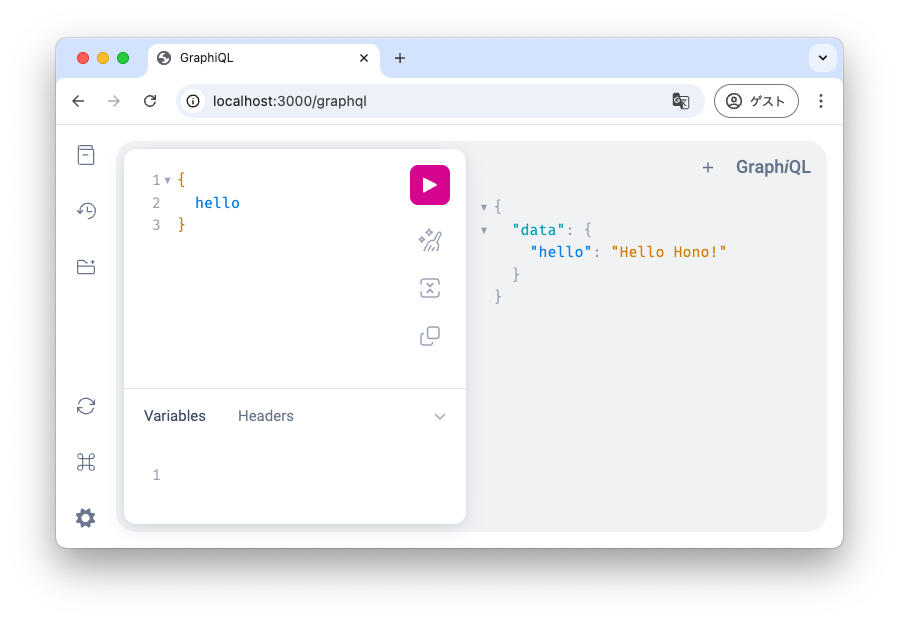This screenshot has width=899, height=622.
Task: Go back in the browser
Action: [x=79, y=101]
